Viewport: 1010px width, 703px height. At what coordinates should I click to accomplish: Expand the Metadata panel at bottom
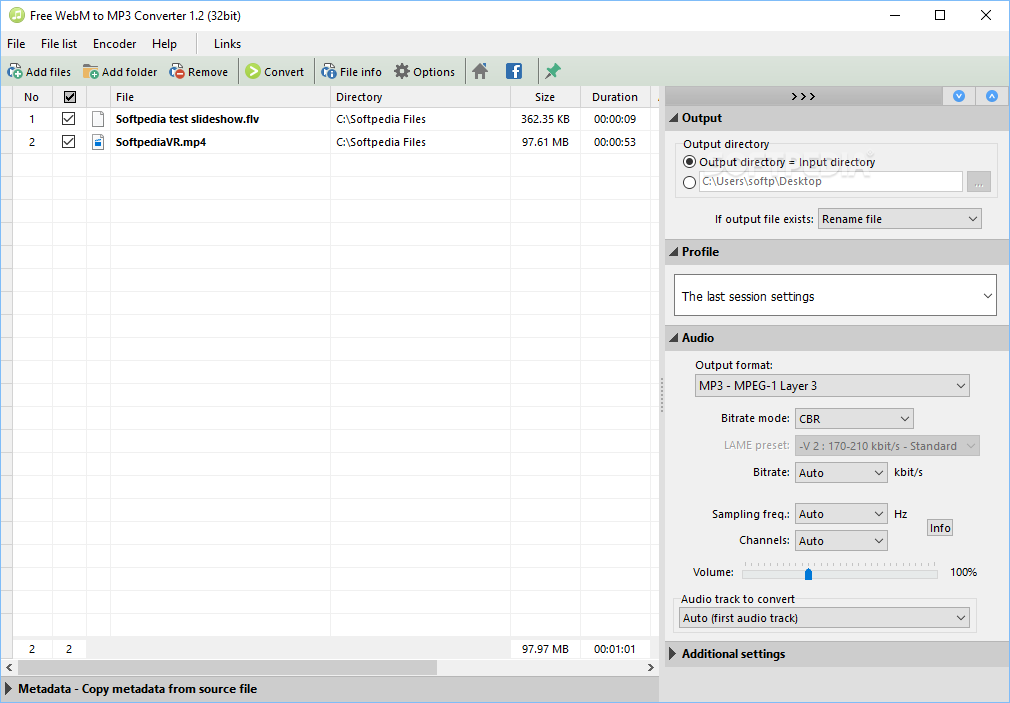click(330, 689)
